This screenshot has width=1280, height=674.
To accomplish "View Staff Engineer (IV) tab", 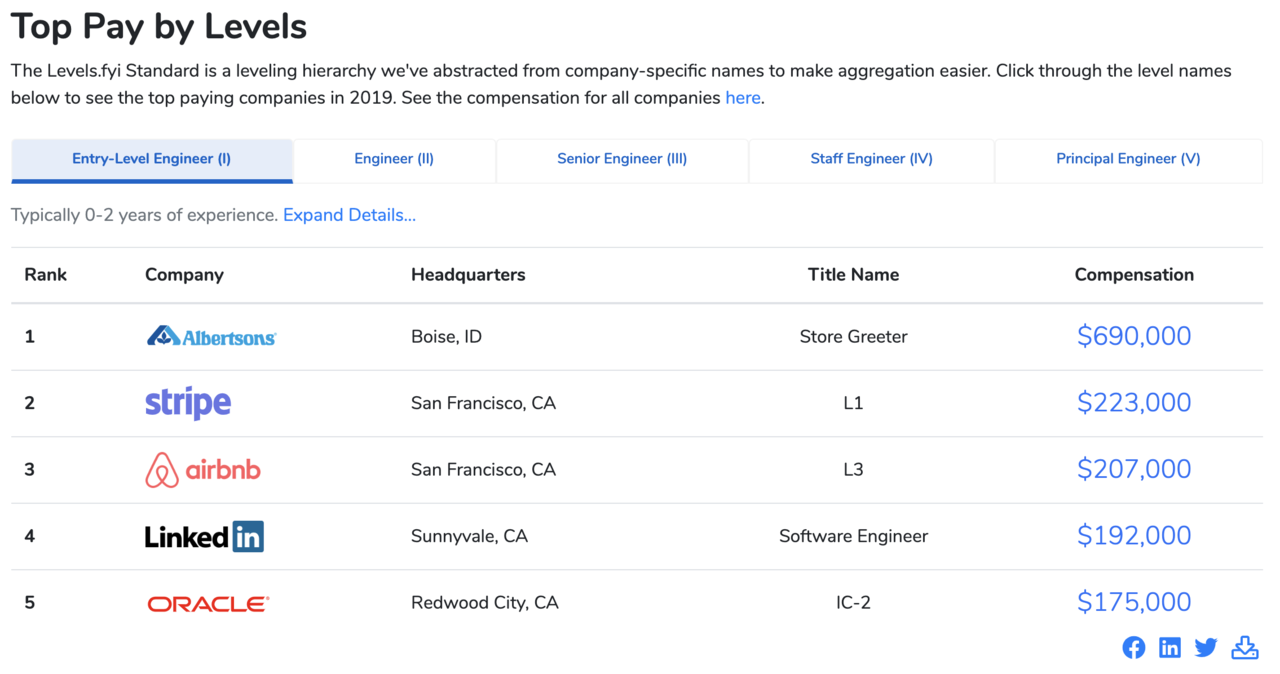I will tap(872, 160).
